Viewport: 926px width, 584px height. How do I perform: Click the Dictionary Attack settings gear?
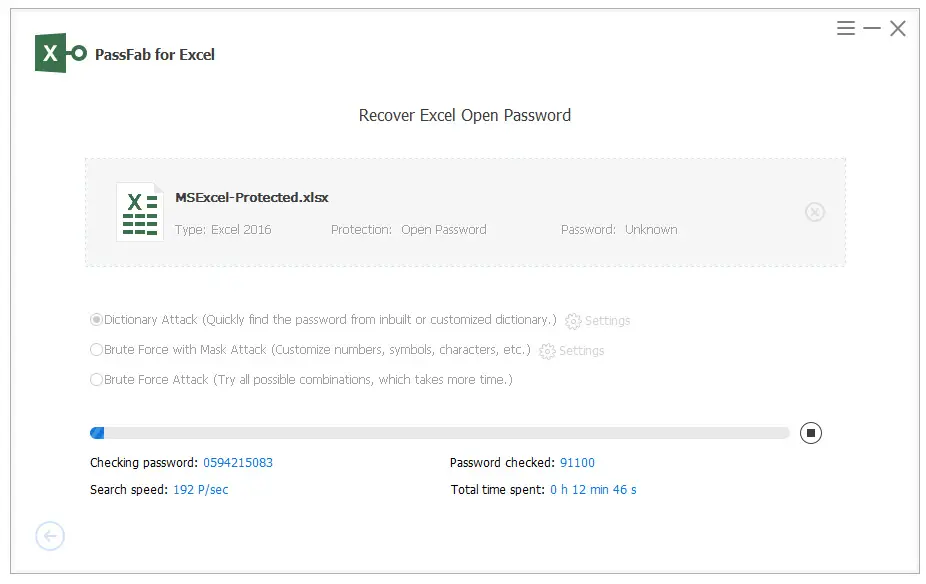click(573, 321)
